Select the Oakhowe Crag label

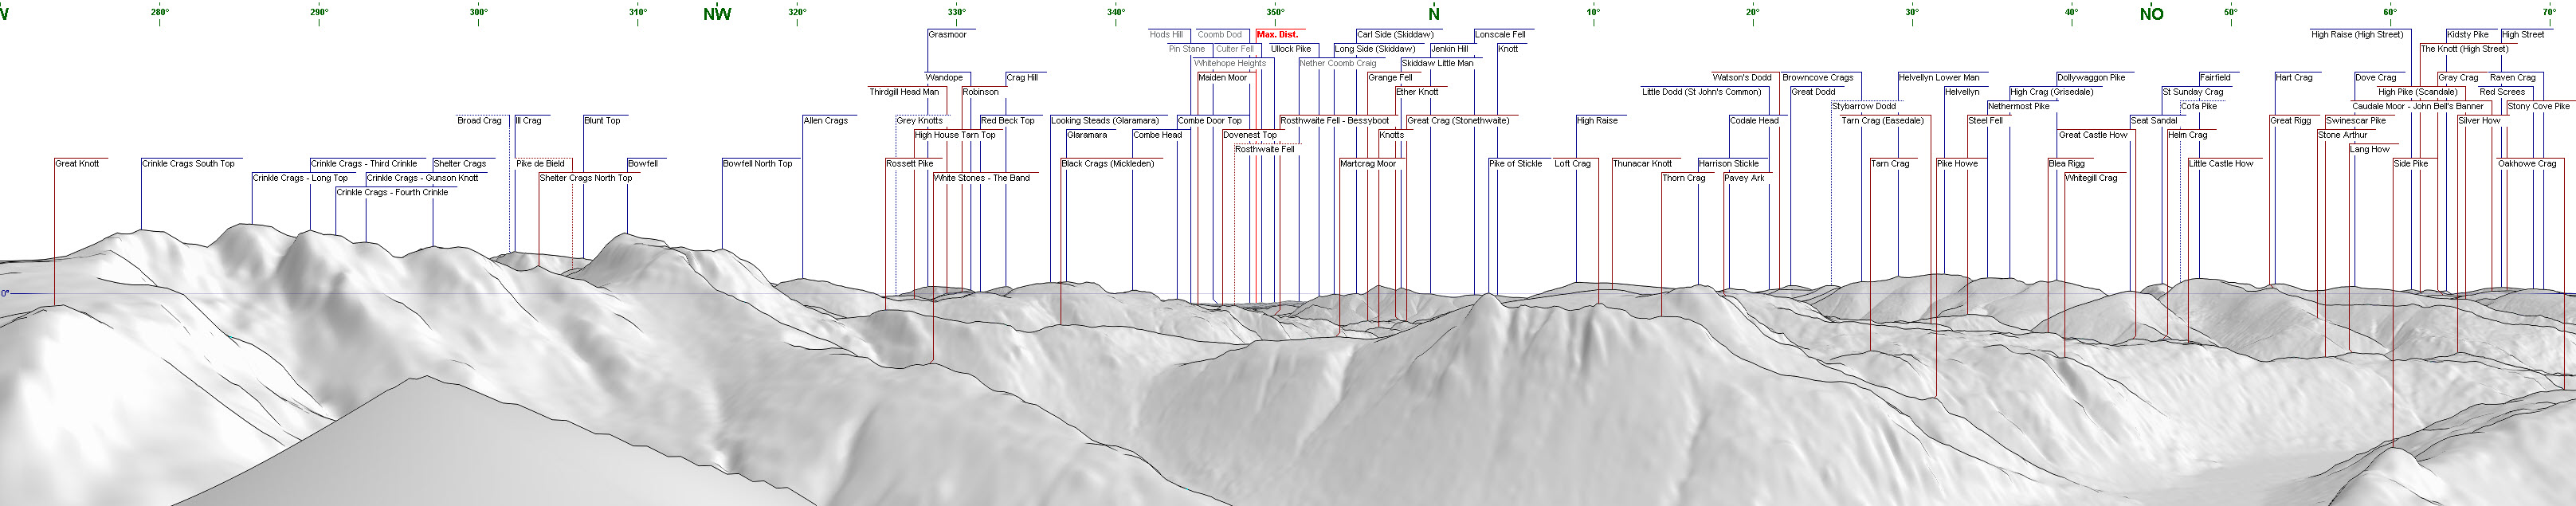coord(2527,163)
